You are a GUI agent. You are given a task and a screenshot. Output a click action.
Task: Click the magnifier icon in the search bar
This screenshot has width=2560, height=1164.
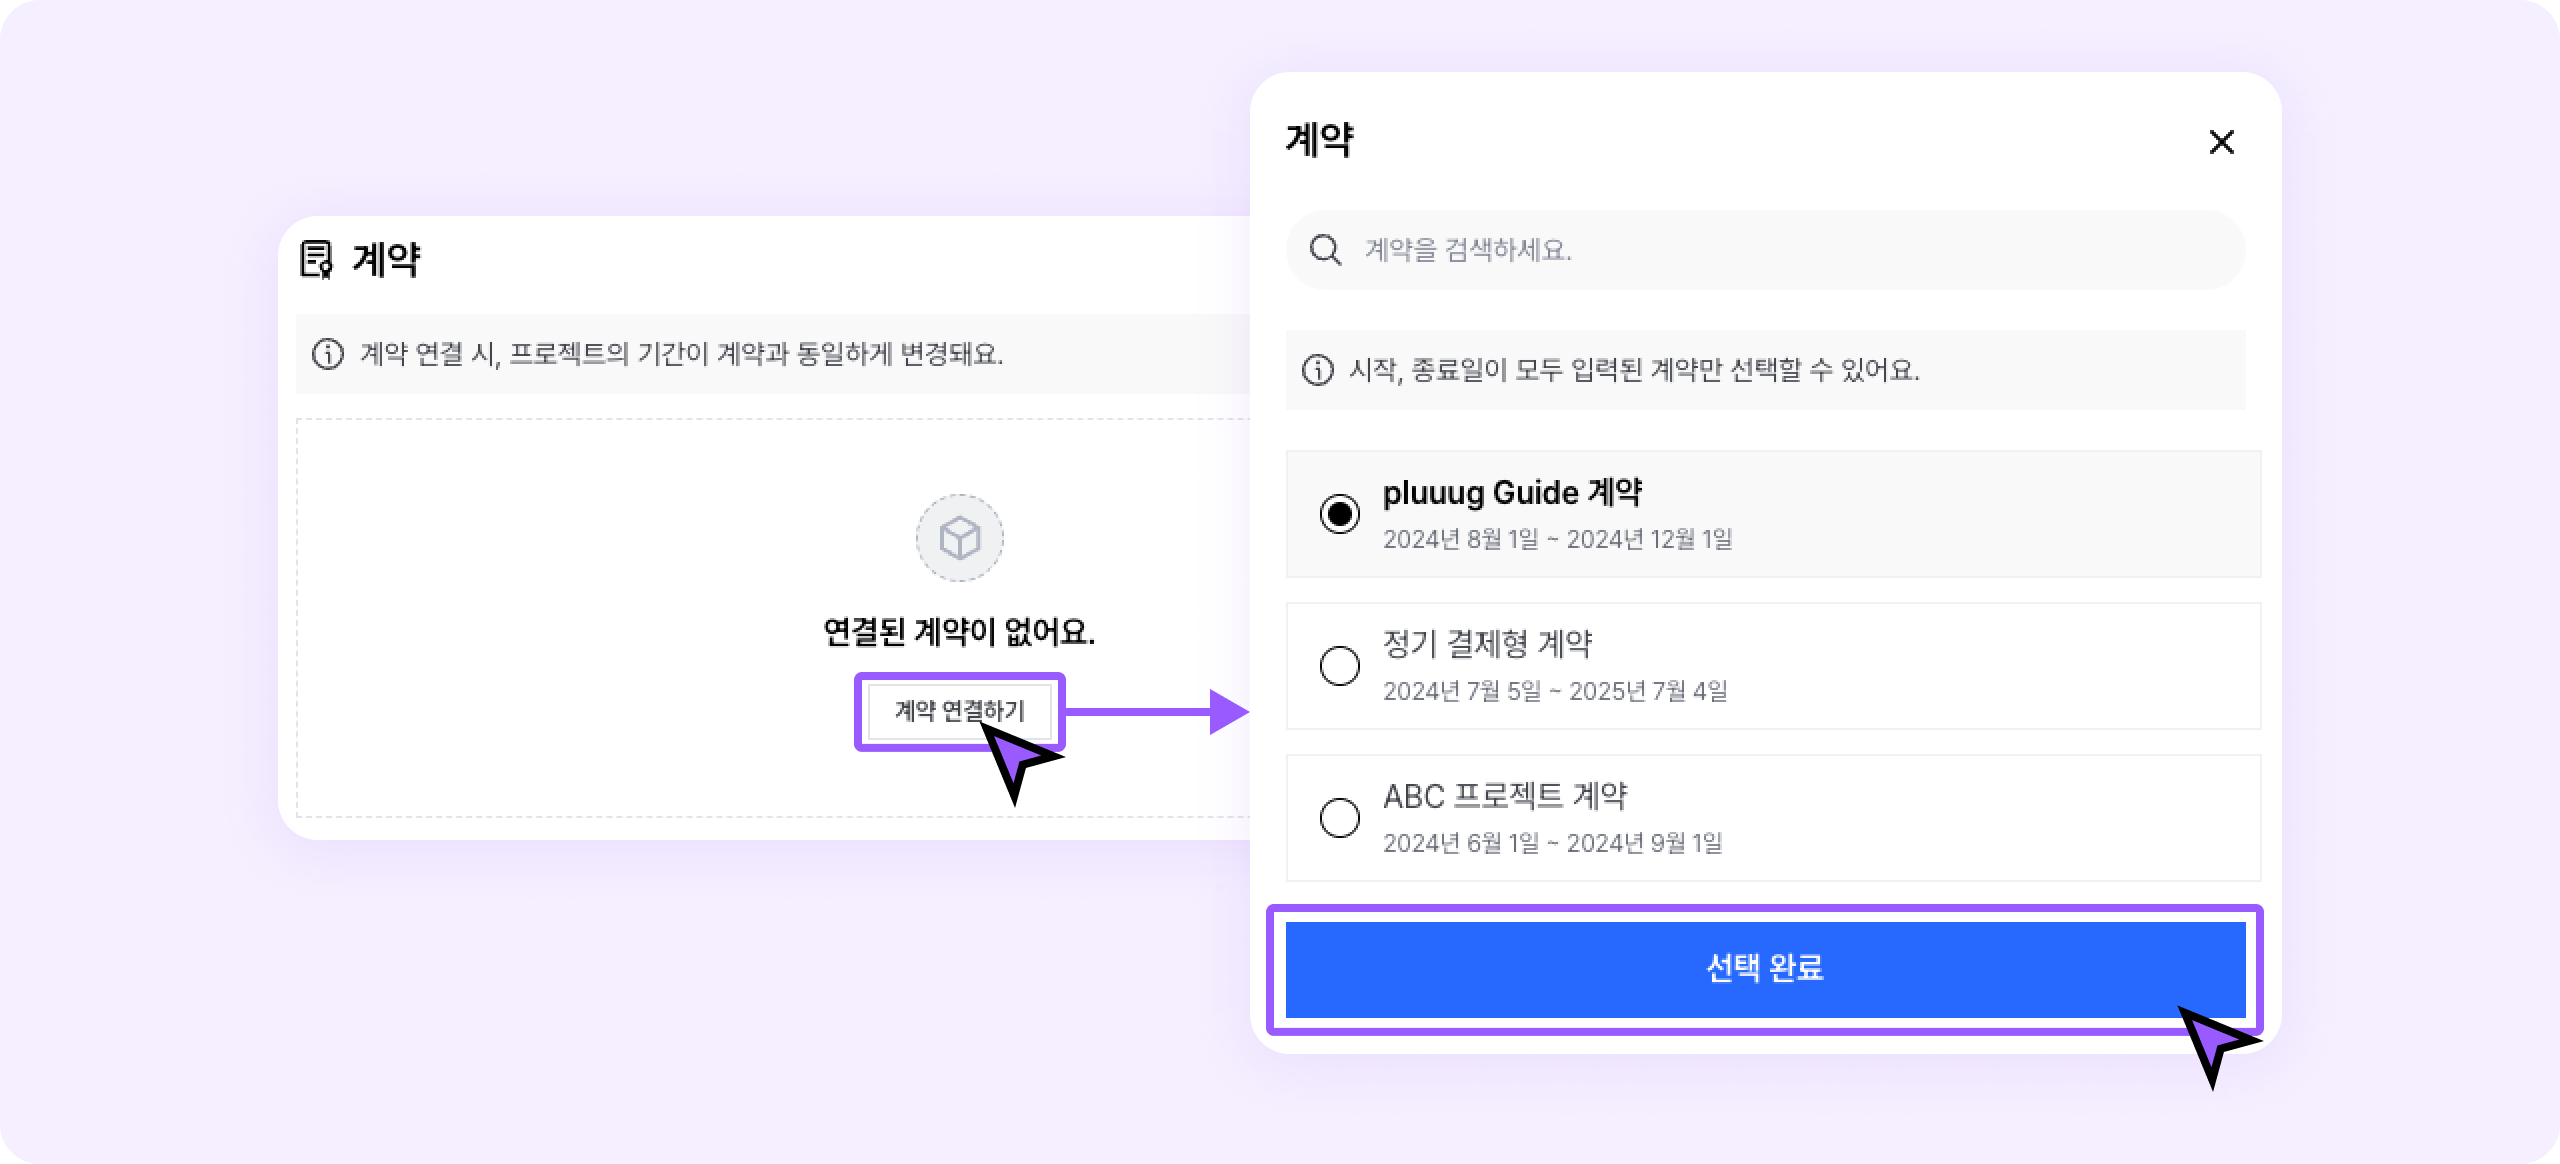[1325, 250]
